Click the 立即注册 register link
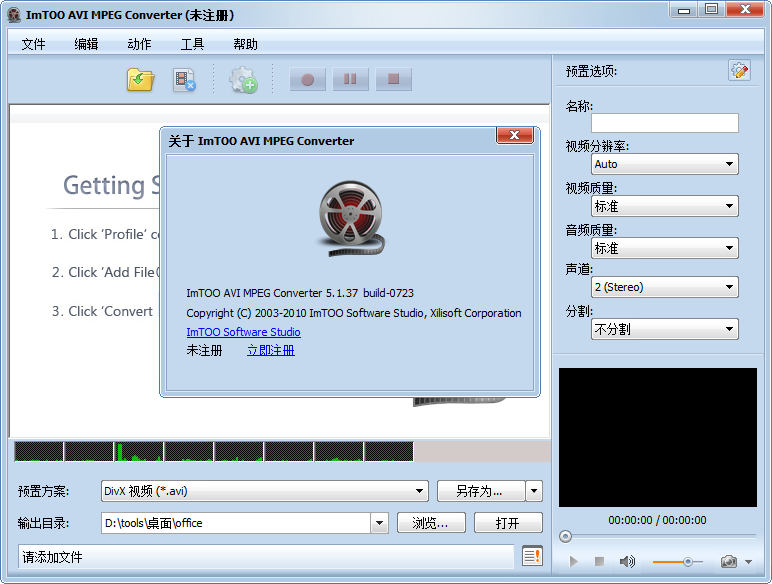 pos(271,351)
